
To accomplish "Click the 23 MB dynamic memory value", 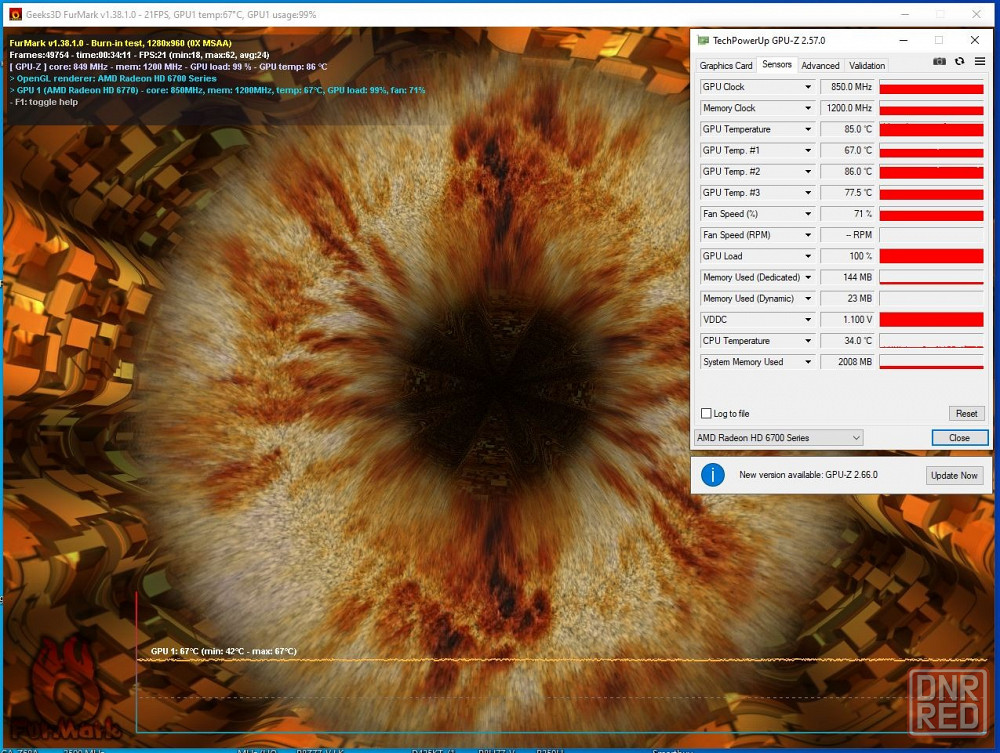I will coord(847,298).
